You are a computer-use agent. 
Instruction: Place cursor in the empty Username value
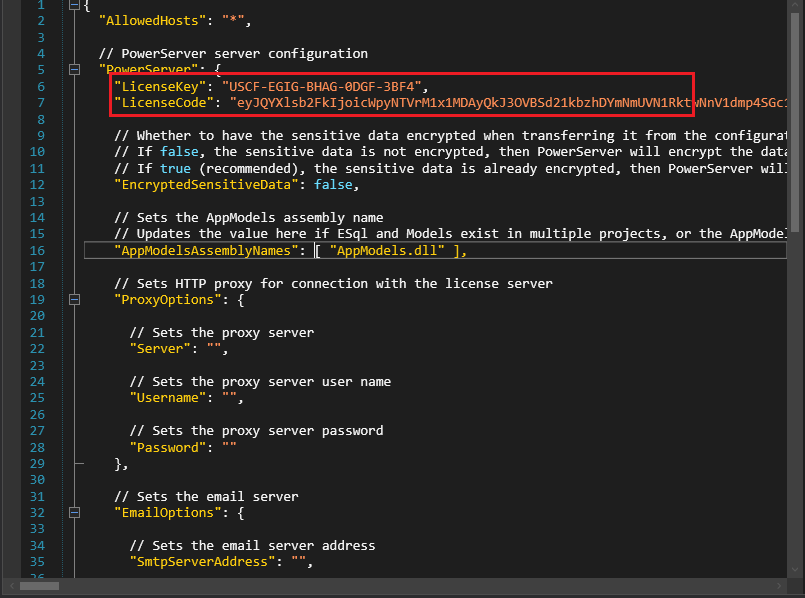[x=229, y=398]
